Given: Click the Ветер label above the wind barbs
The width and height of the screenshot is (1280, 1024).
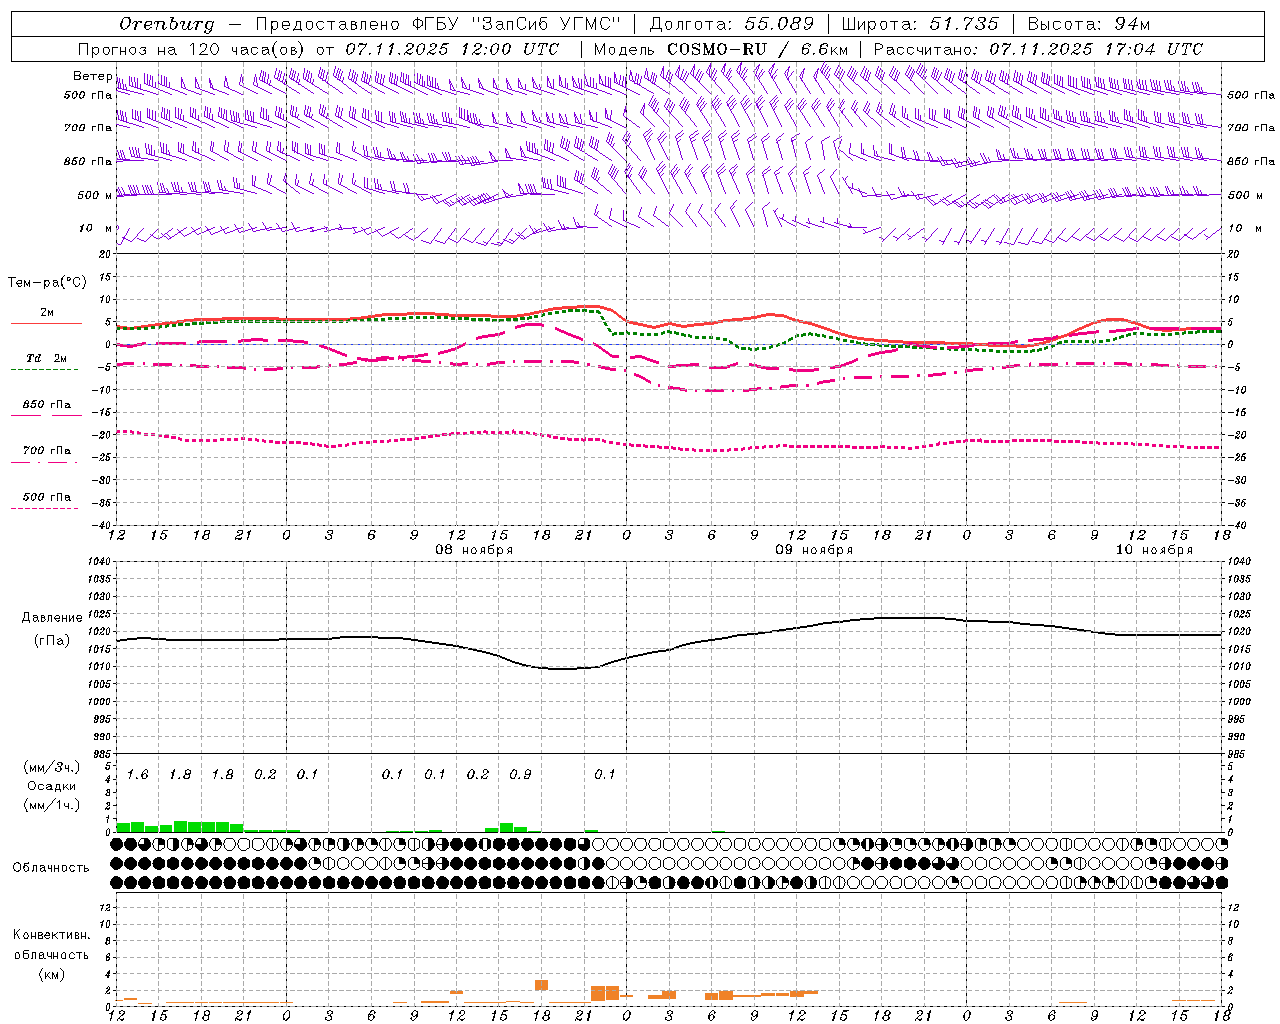Looking at the screenshot, I should coord(92,76).
